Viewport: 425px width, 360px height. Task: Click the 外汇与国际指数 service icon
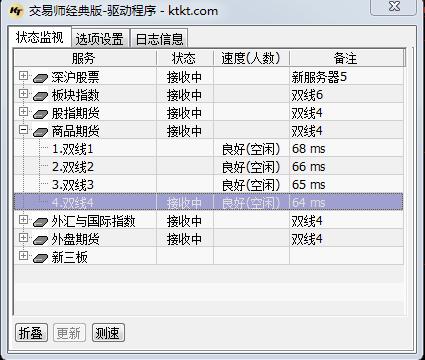[x=41, y=222]
